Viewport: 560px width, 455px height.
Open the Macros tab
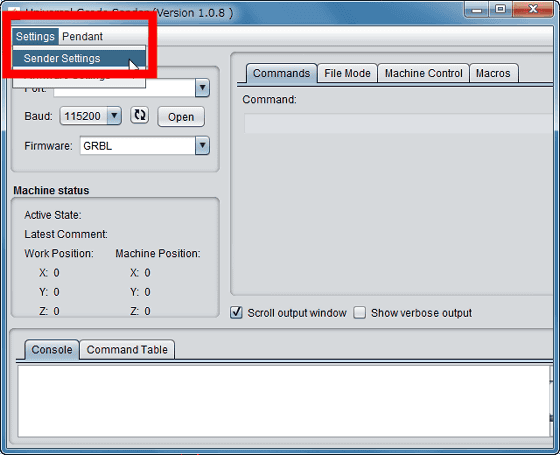pyautogui.click(x=493, y=73)
